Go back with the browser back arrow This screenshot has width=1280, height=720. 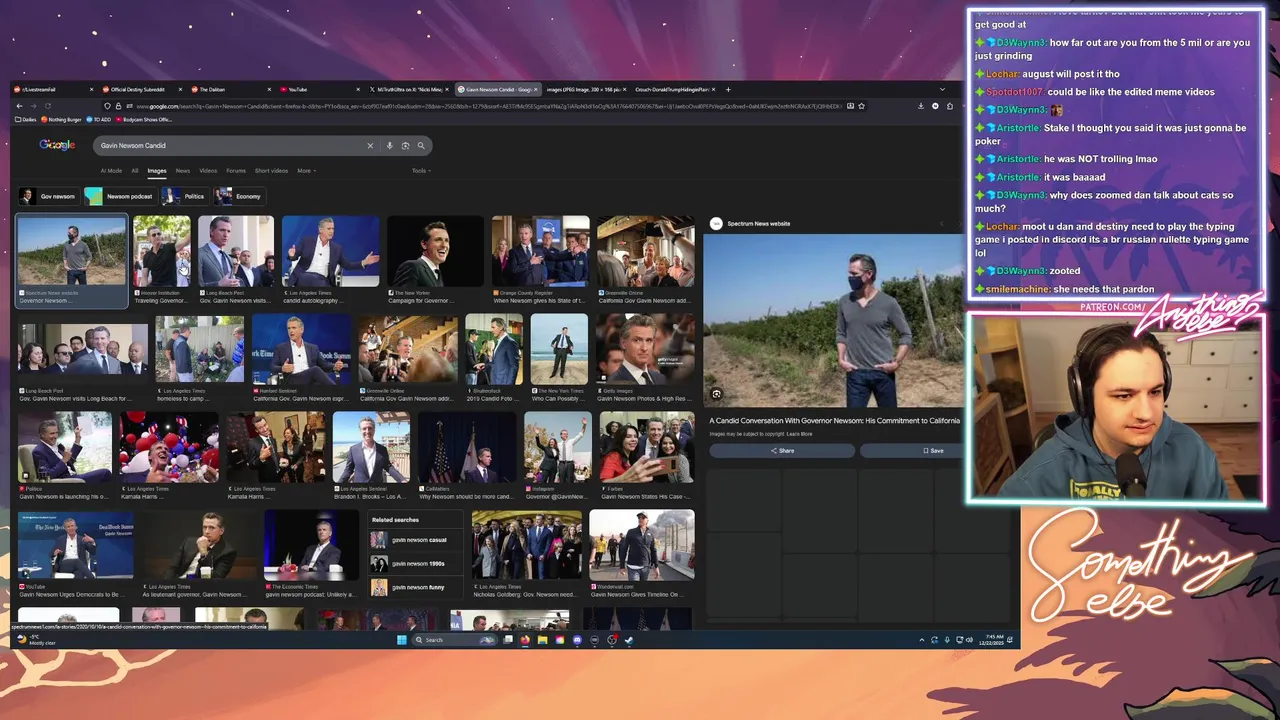19,106
